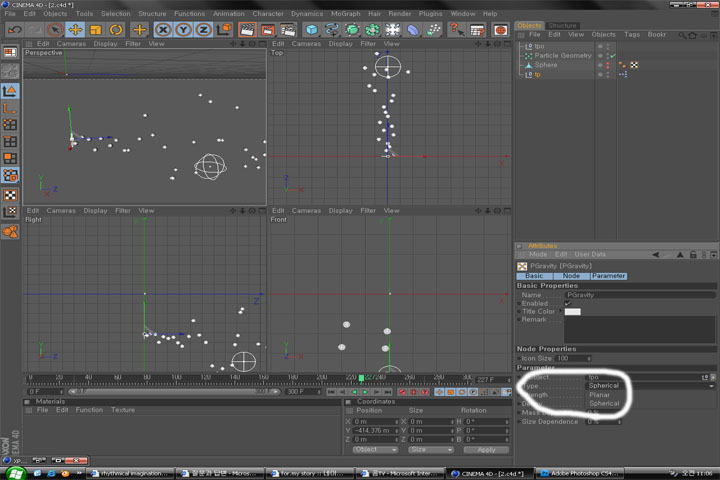
Task: Toggle Particle Geometry enable checkmark
Action: (x=613, y=56)
